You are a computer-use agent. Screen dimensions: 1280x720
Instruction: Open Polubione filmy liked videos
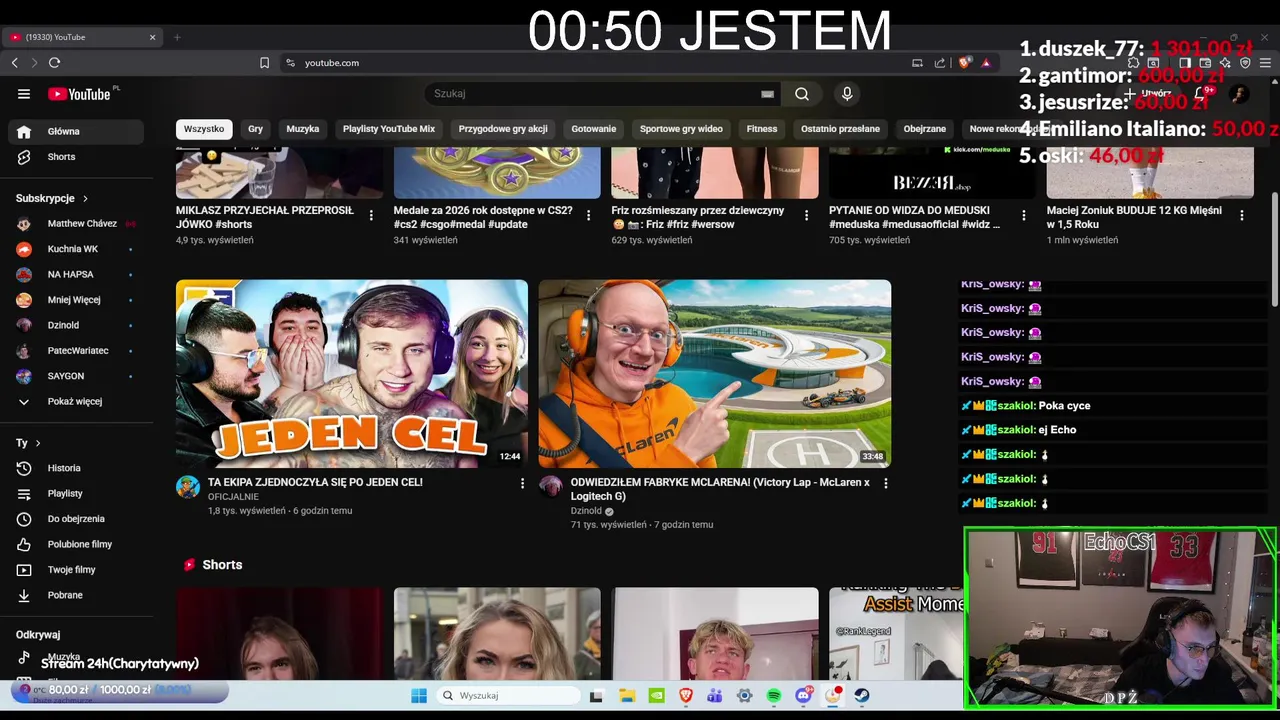click(x=76, y=544)
